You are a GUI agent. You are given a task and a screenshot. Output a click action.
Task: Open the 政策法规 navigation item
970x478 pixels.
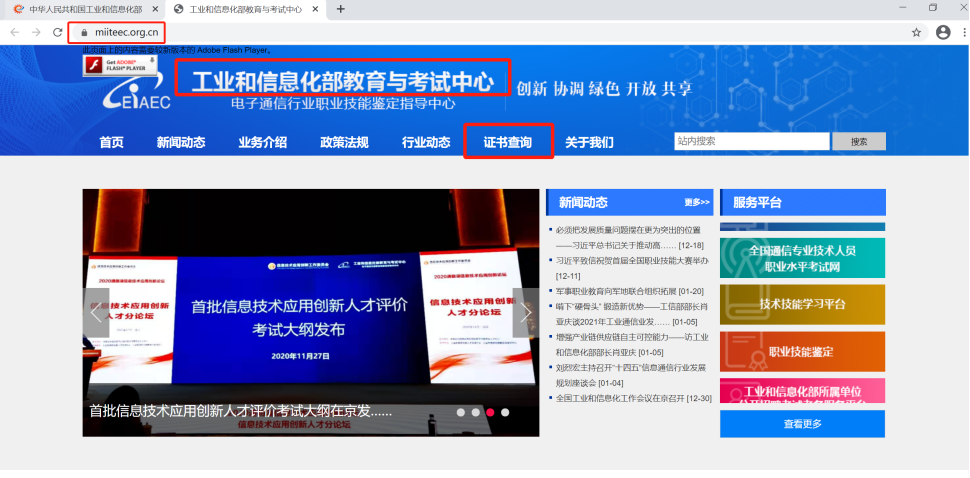tap(344, 142)
